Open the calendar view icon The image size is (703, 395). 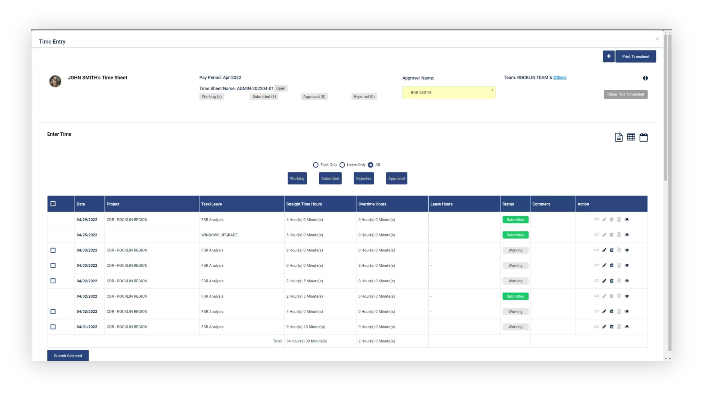point(643,137)
